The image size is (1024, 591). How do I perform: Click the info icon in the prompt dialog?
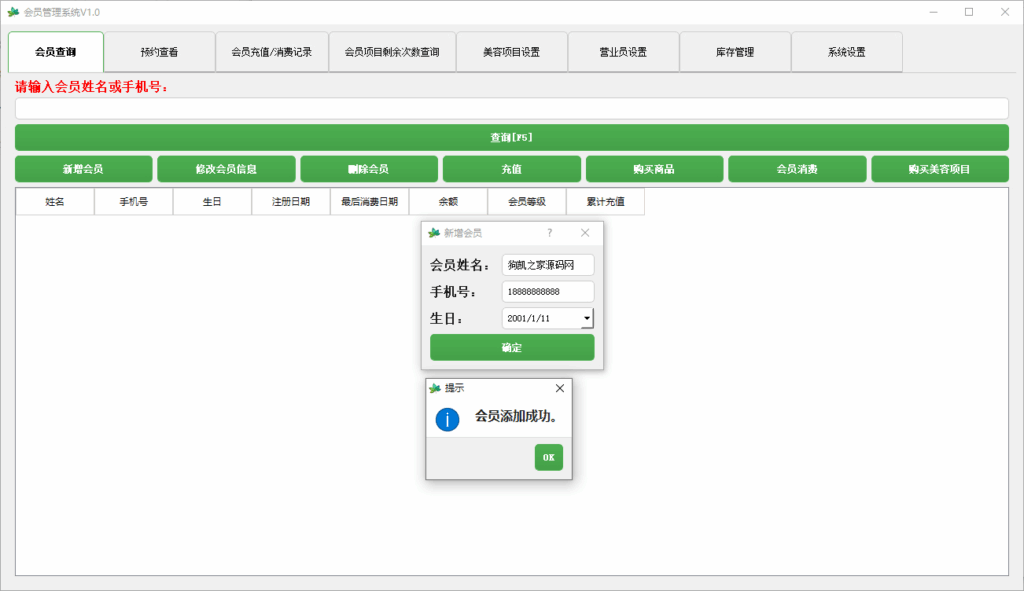click(447, 420)
